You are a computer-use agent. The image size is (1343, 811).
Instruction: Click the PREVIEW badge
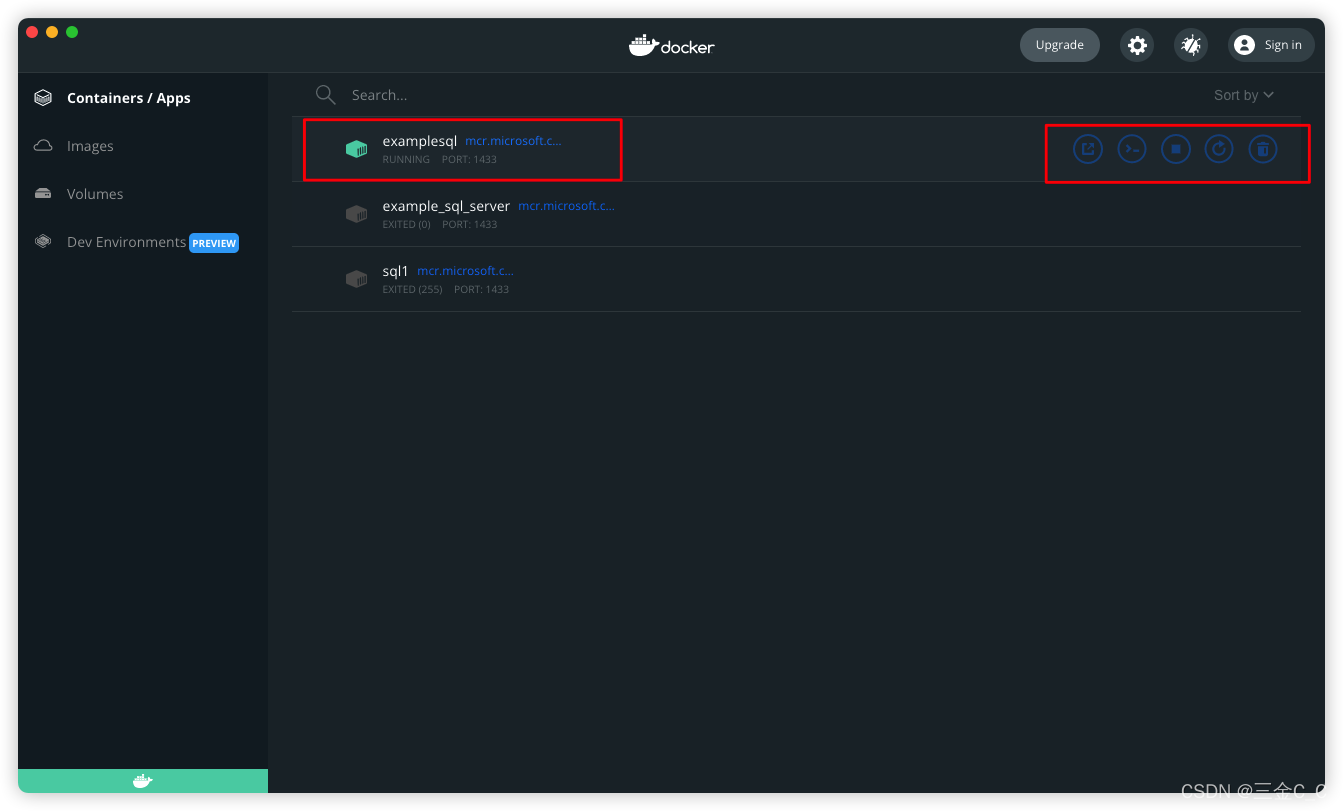[214, 243]
